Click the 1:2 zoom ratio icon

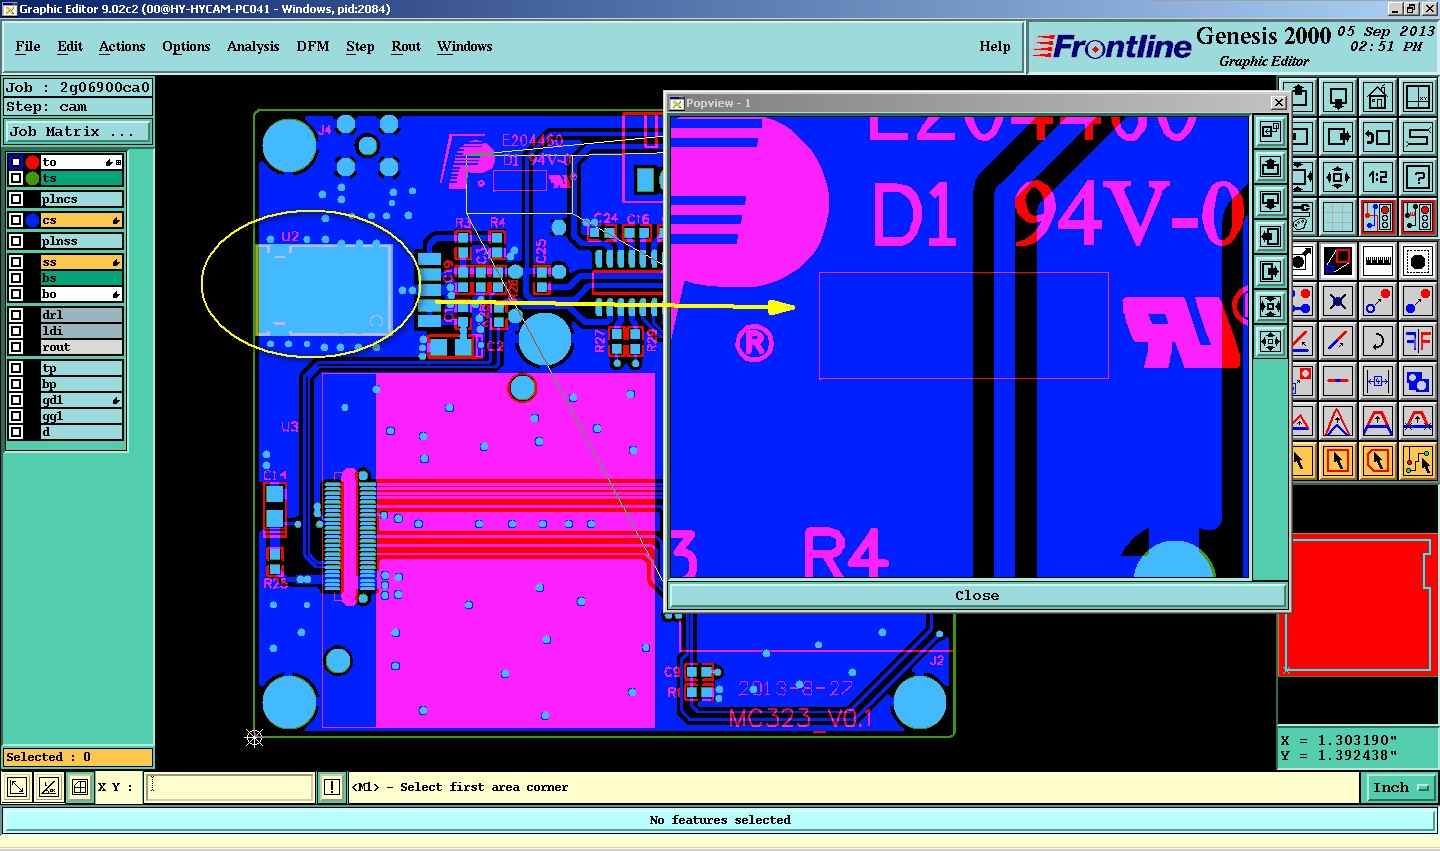pos(1378,178)
